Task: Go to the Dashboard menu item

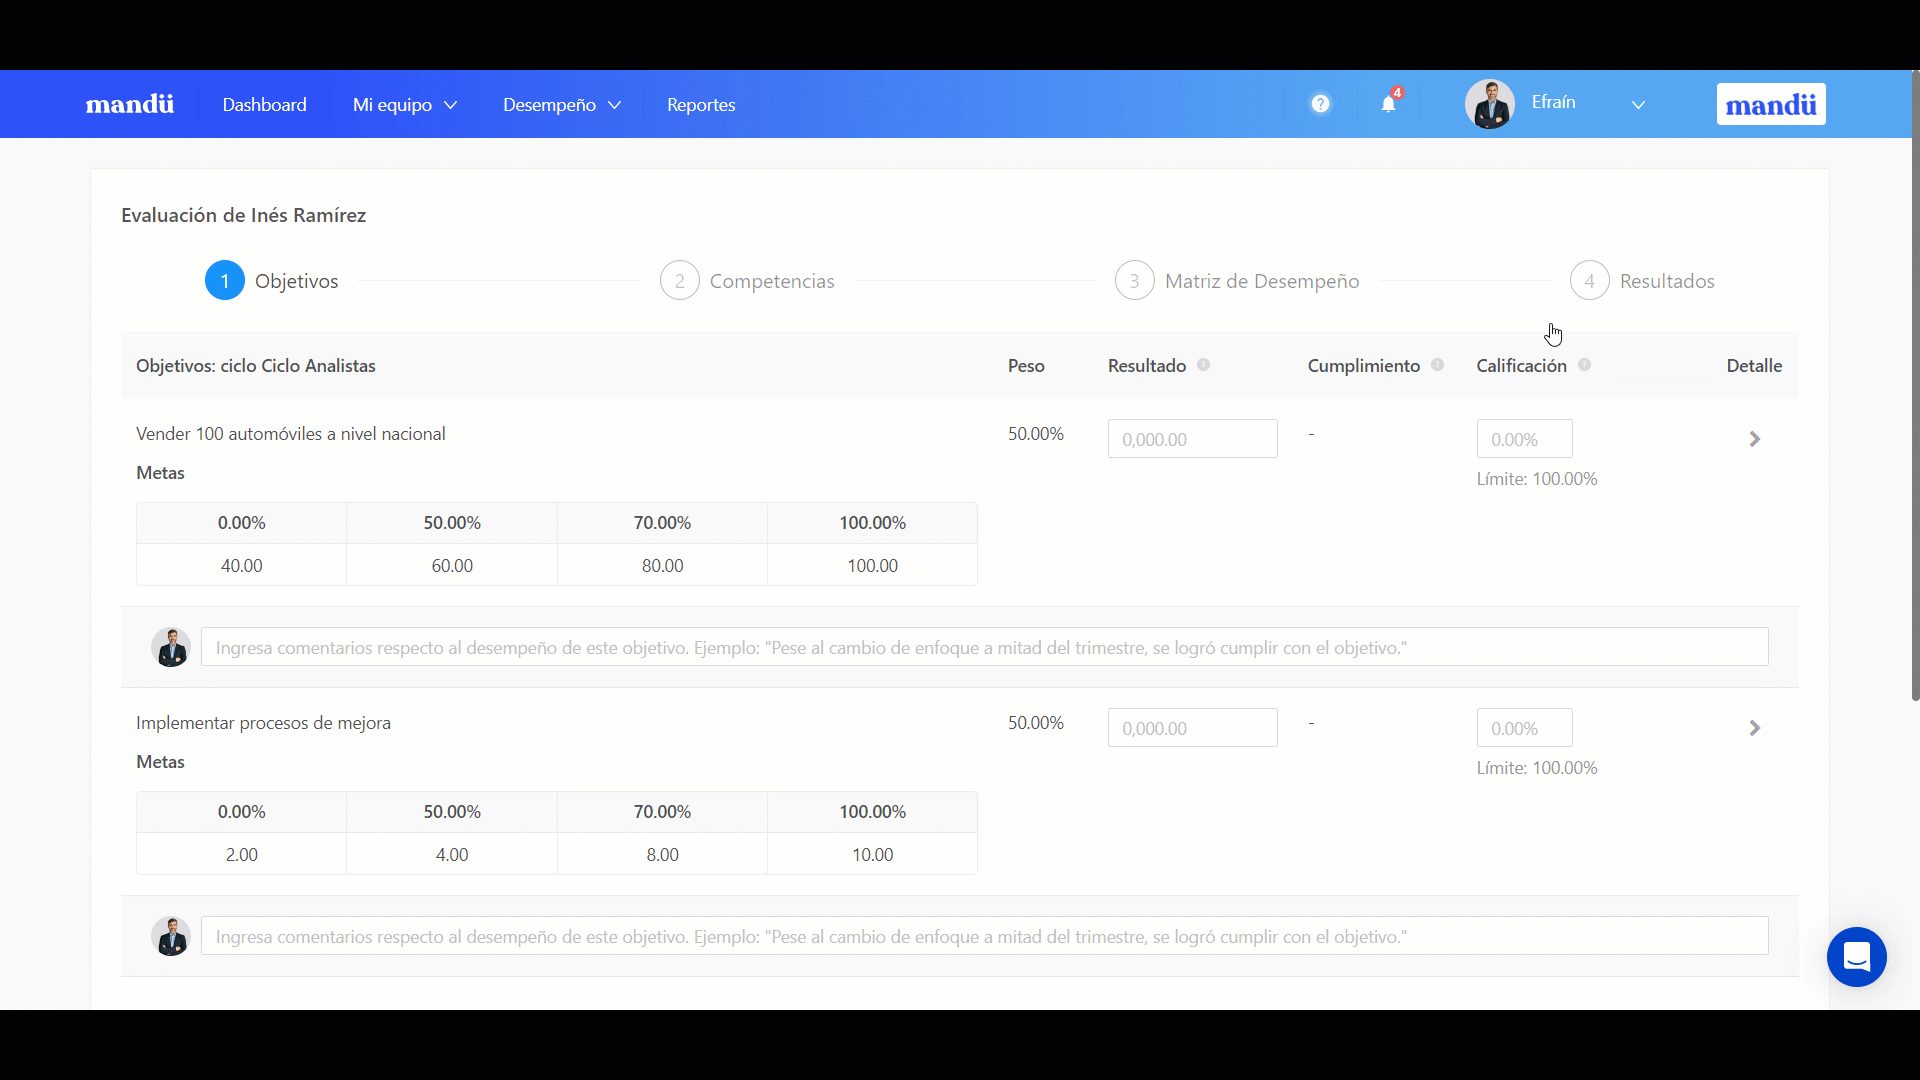Action: (x=264, y=105)
